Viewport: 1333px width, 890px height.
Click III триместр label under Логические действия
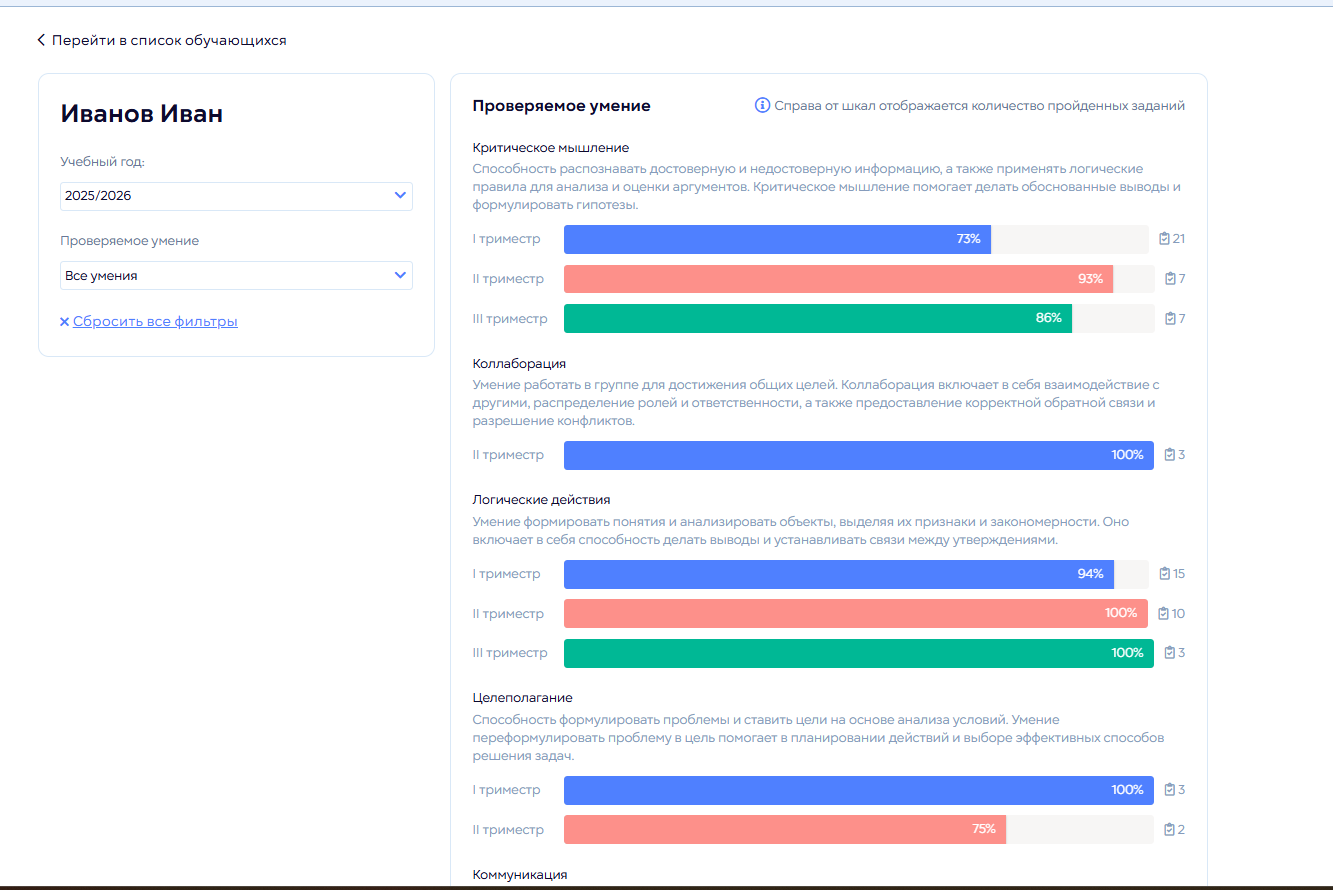tap(511, 653)
